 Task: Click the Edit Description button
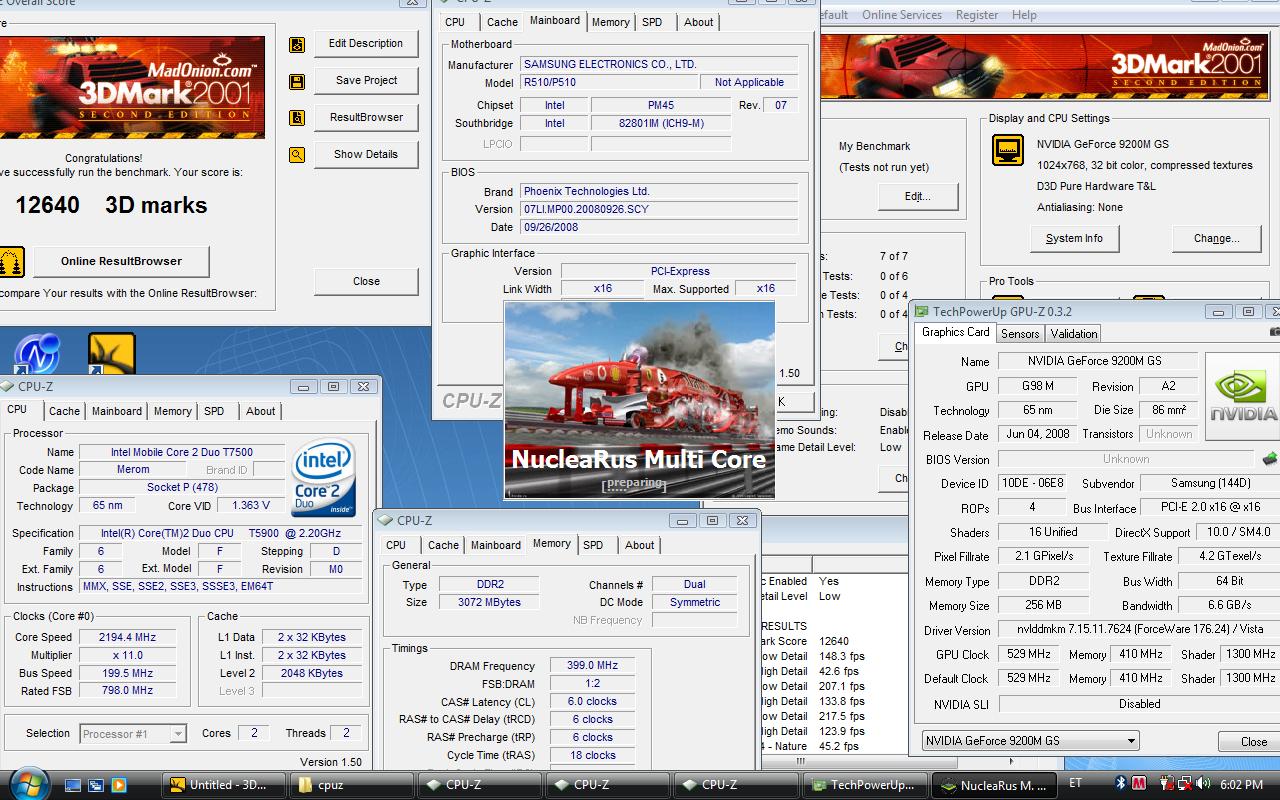click(x=366, y=44)
